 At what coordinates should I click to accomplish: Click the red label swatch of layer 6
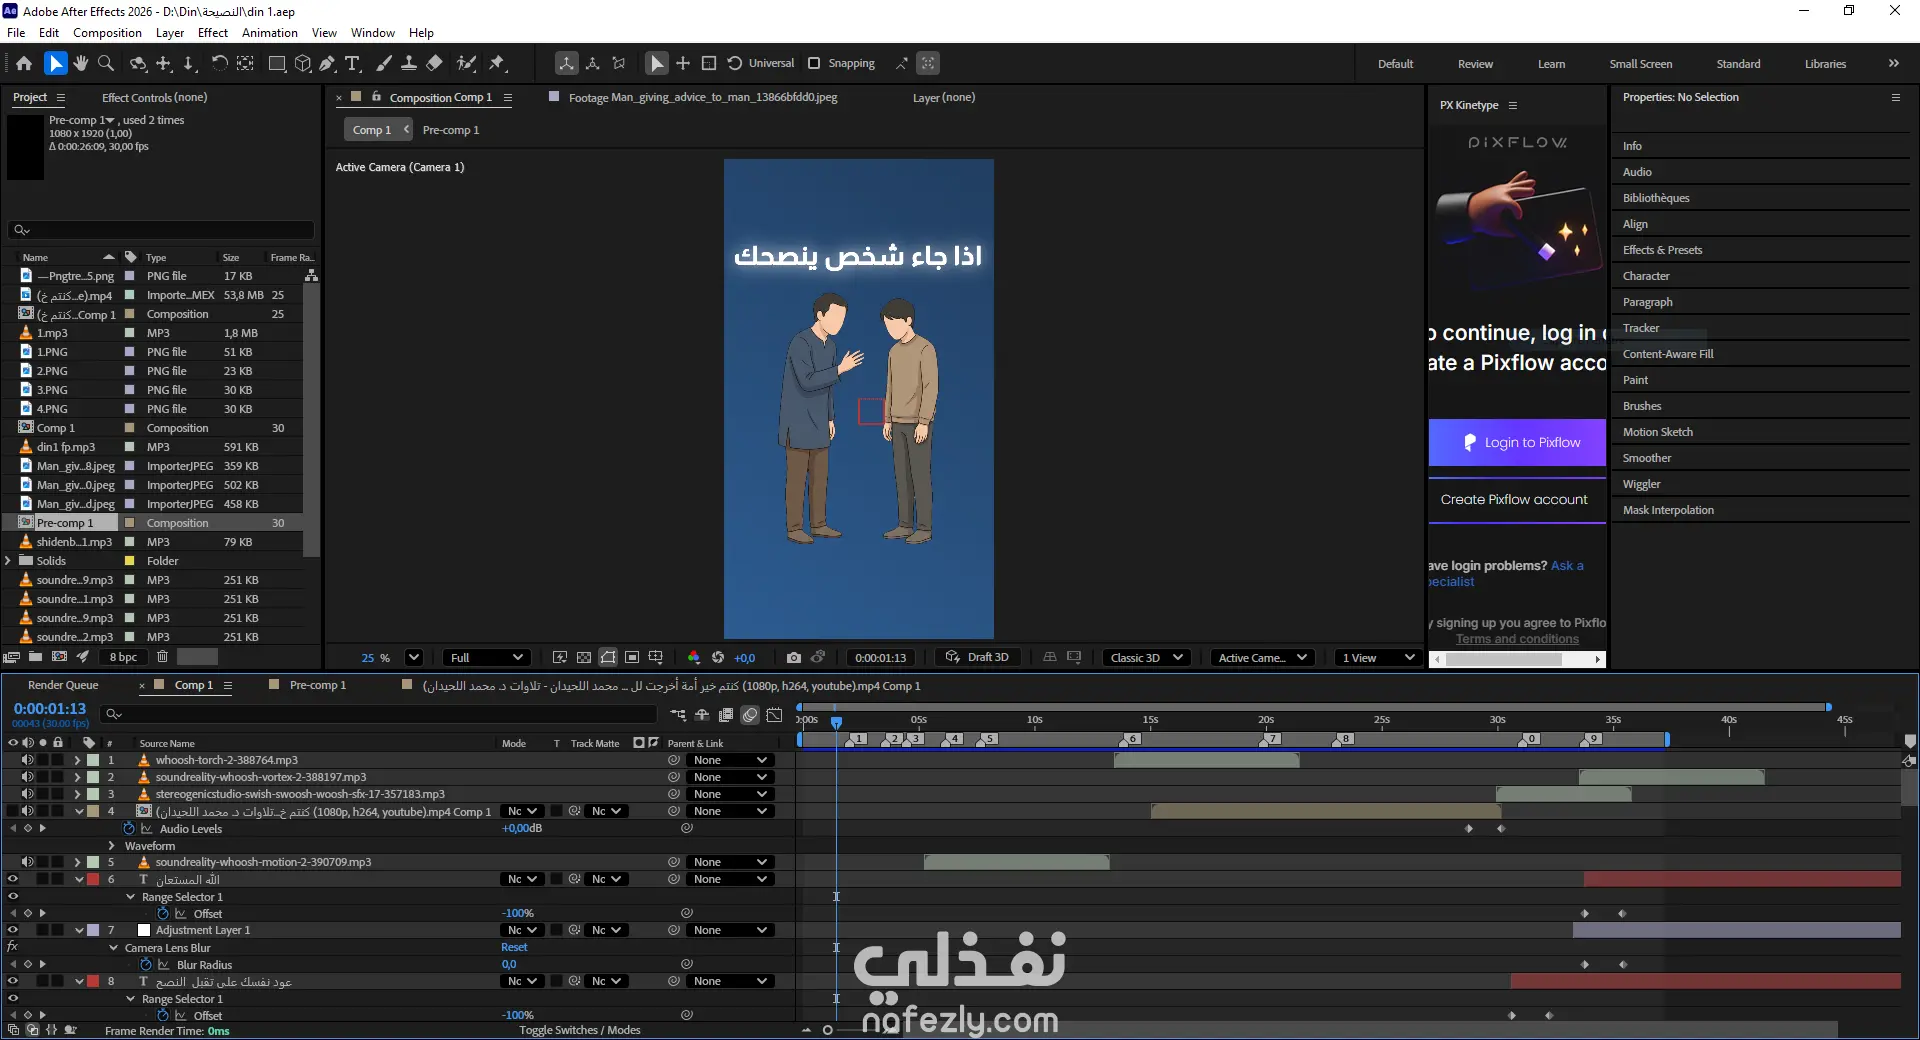tap(93, 879)
